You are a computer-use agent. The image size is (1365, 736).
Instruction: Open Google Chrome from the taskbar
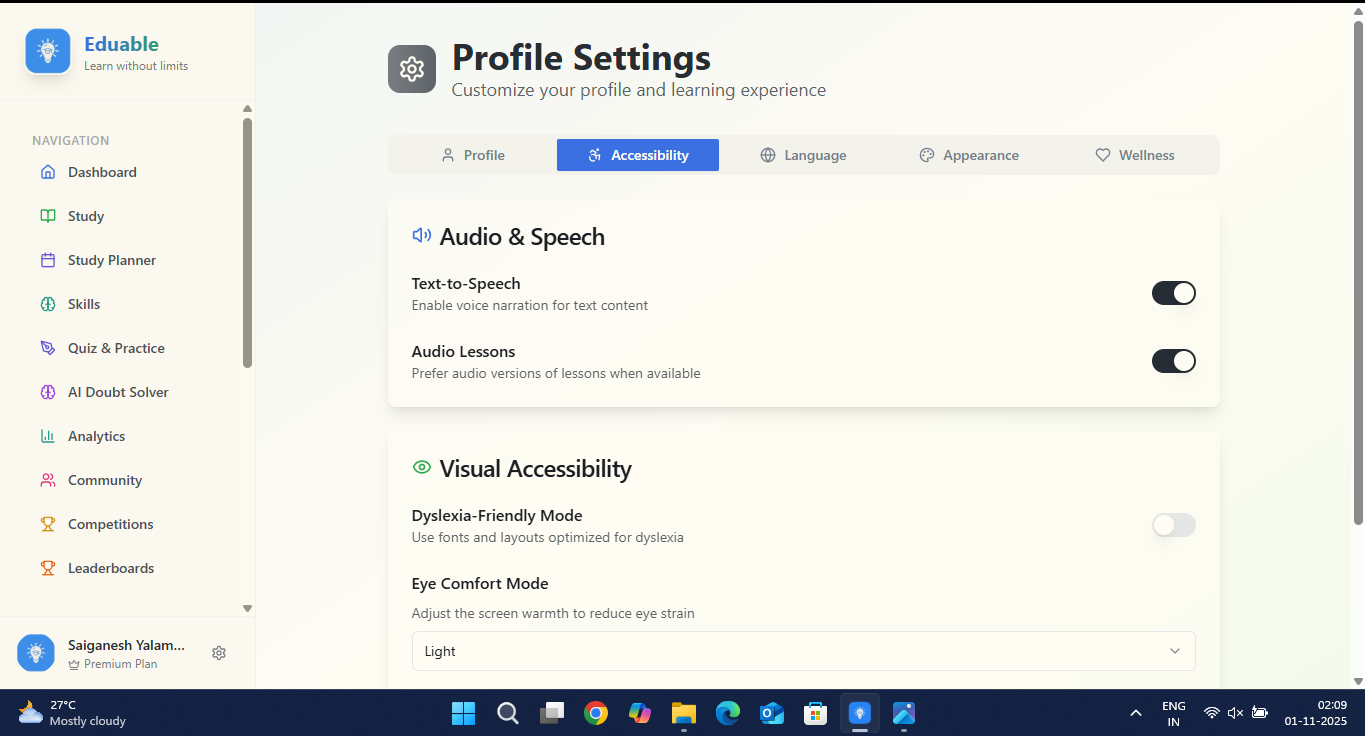click(x=596, y=713)
